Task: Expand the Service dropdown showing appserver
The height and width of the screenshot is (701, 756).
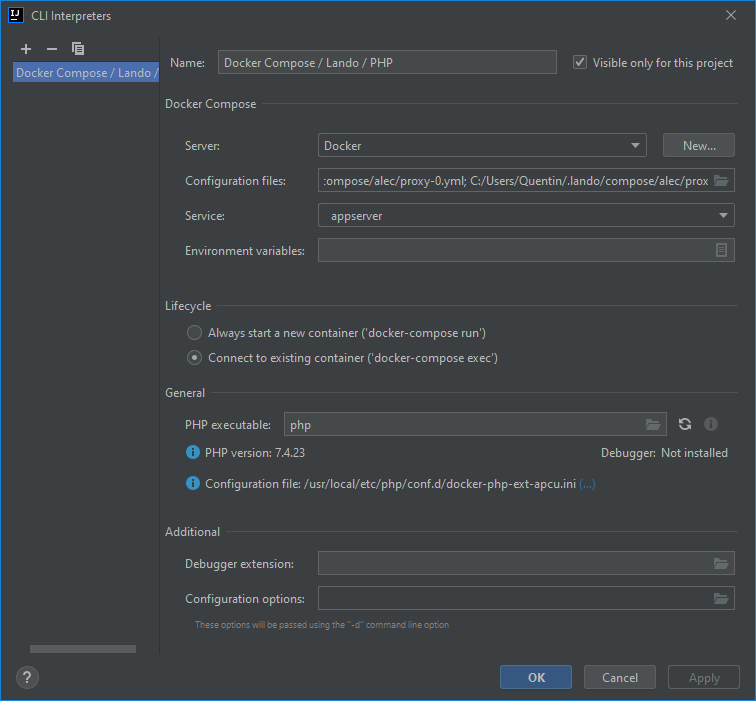Action: coord(526,216)
